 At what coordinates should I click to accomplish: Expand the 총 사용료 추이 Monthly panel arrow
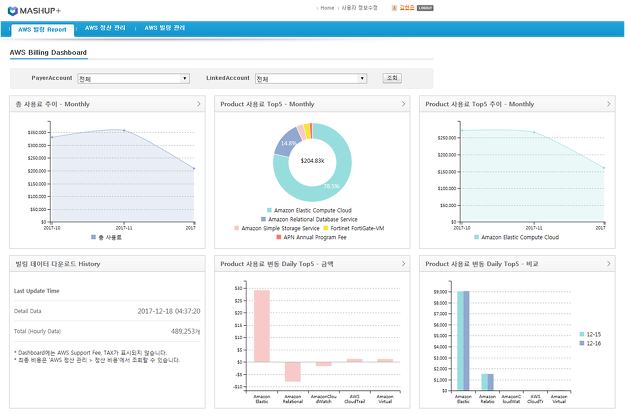[x=199, y=104]
